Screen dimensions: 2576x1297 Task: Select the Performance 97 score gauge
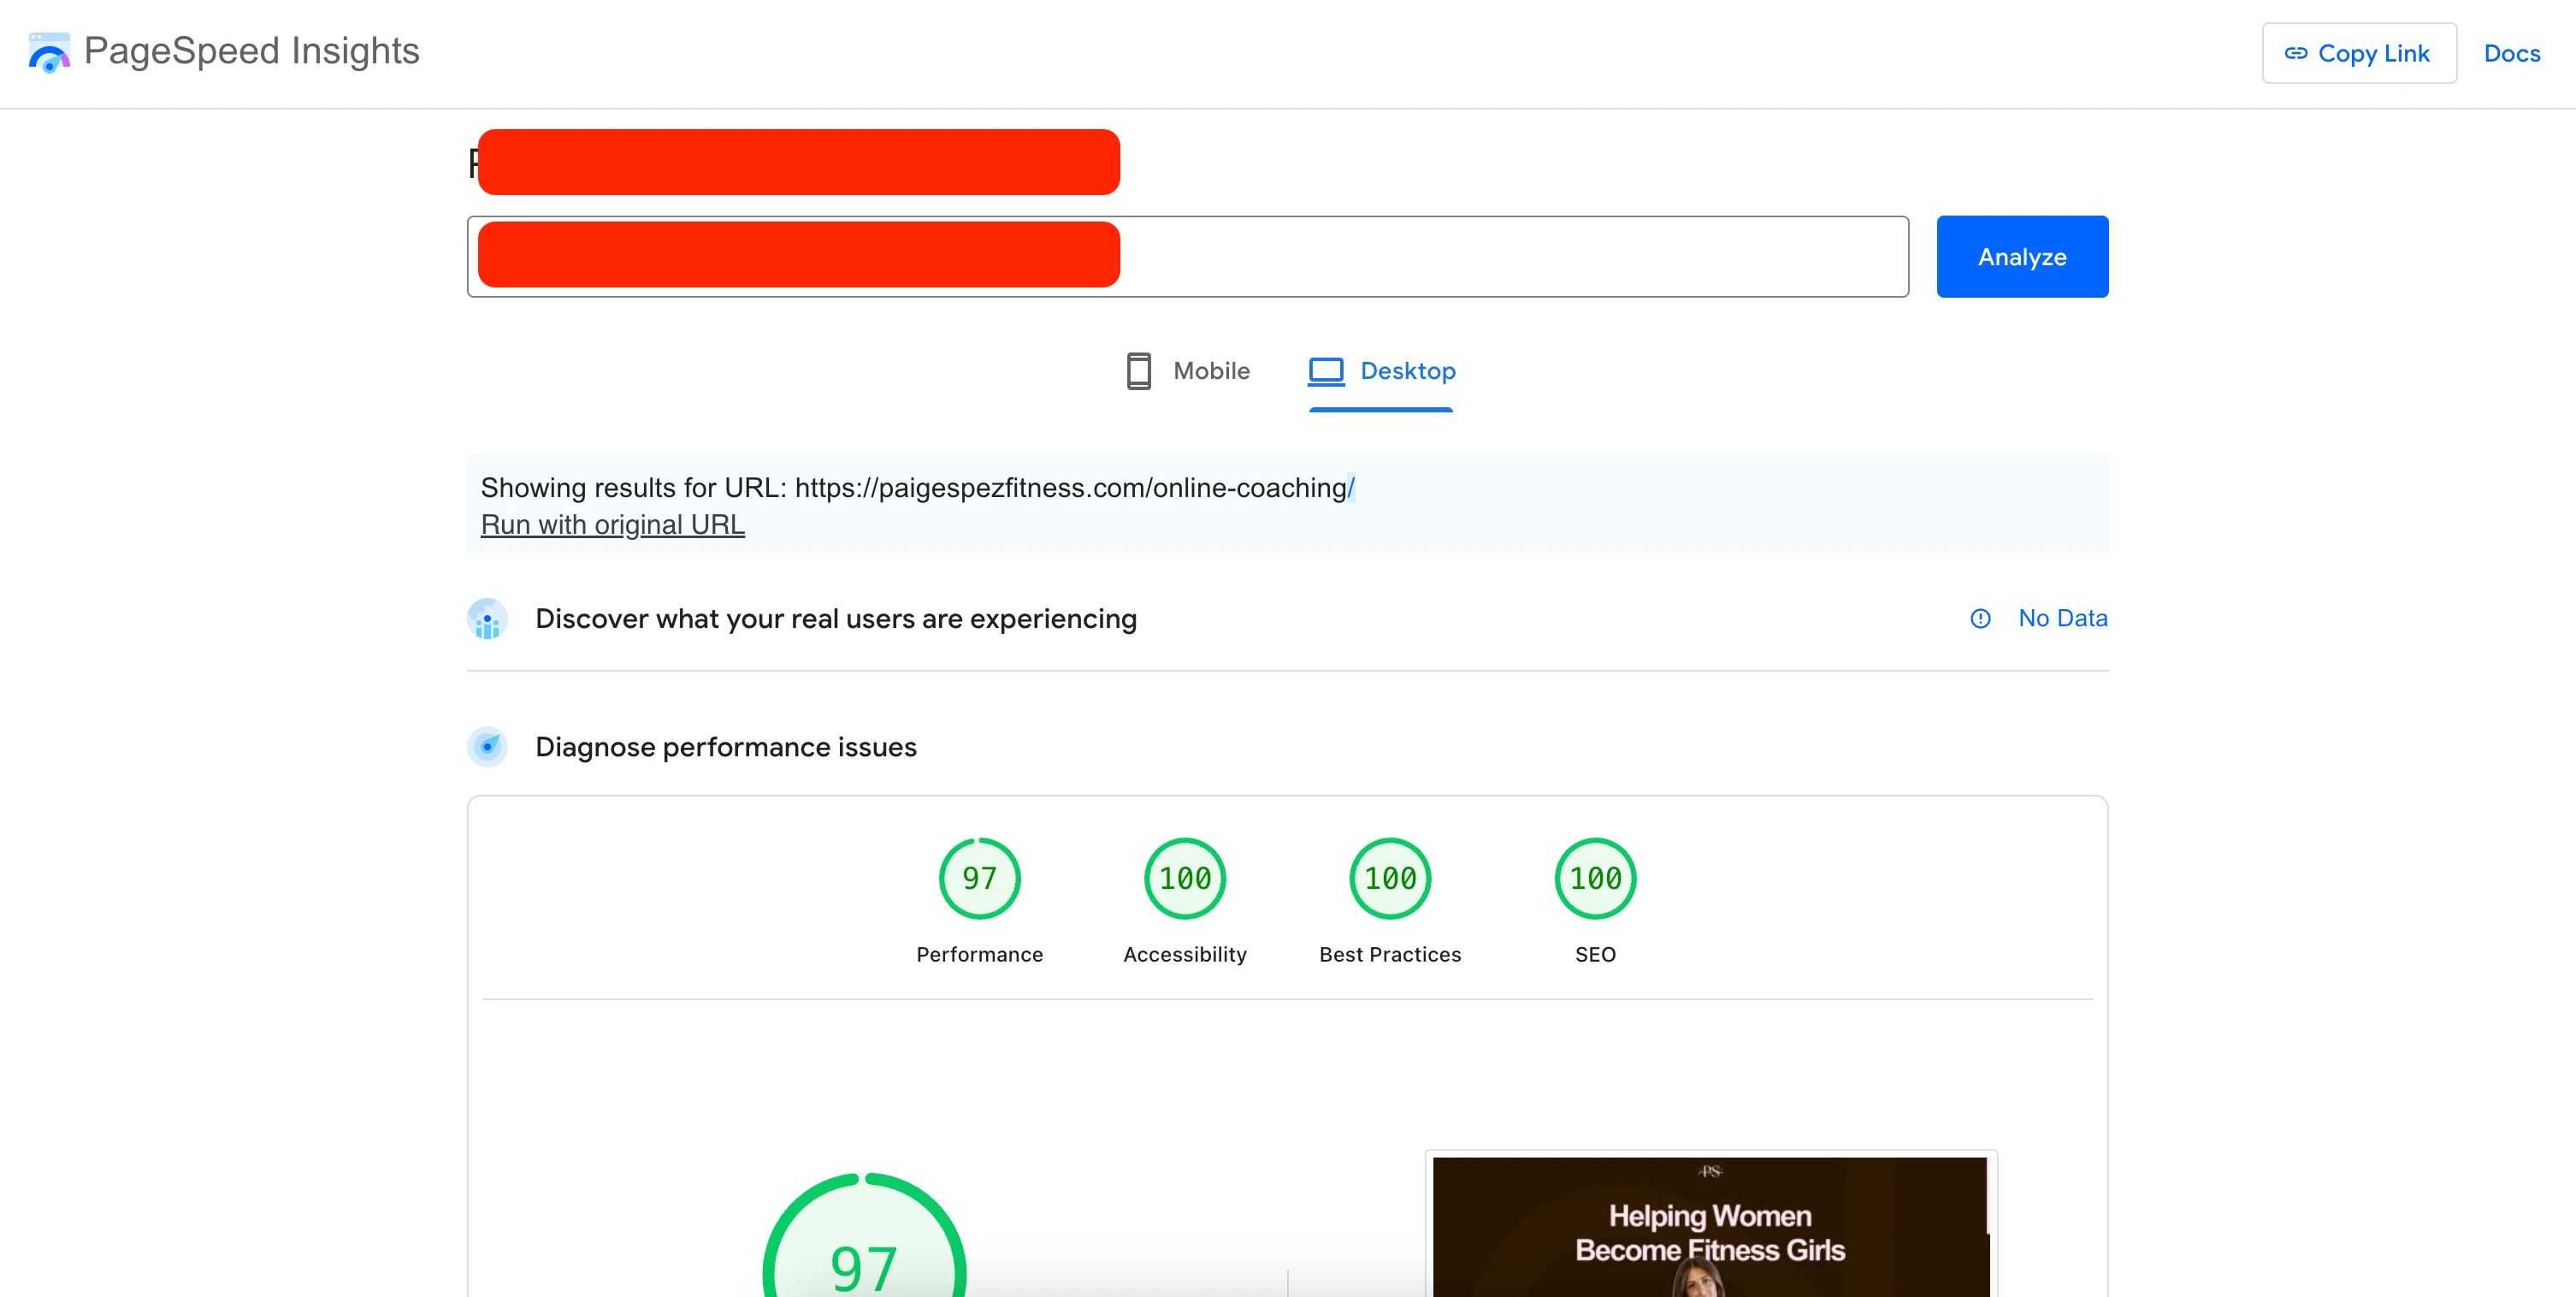979,878
